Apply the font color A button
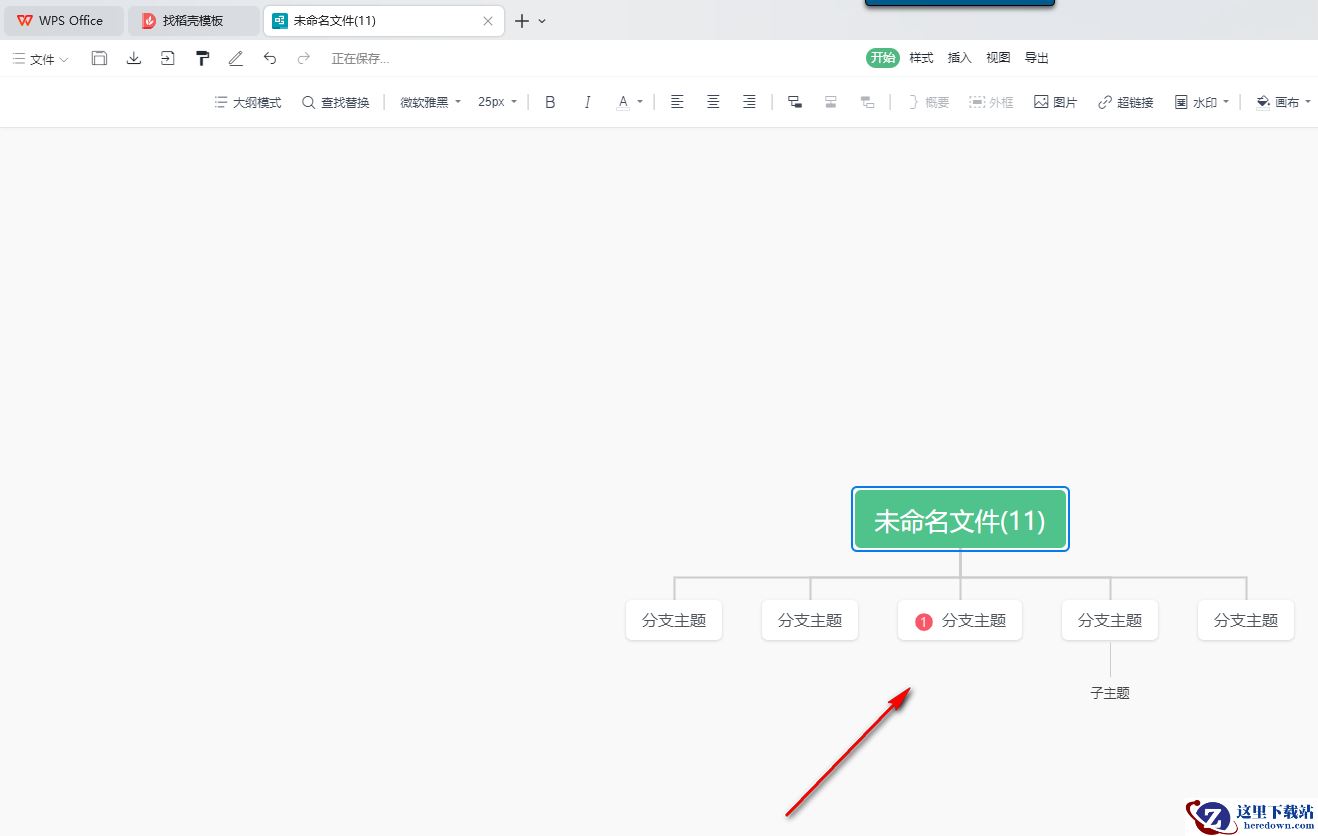1318x836 pixels. (623, 102)
